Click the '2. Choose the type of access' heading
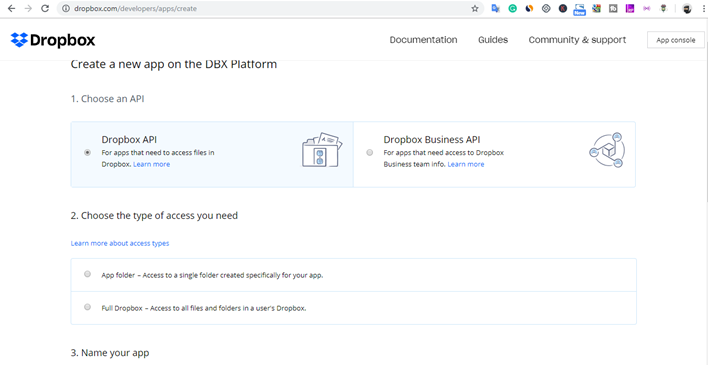 [x=154, y=215]
